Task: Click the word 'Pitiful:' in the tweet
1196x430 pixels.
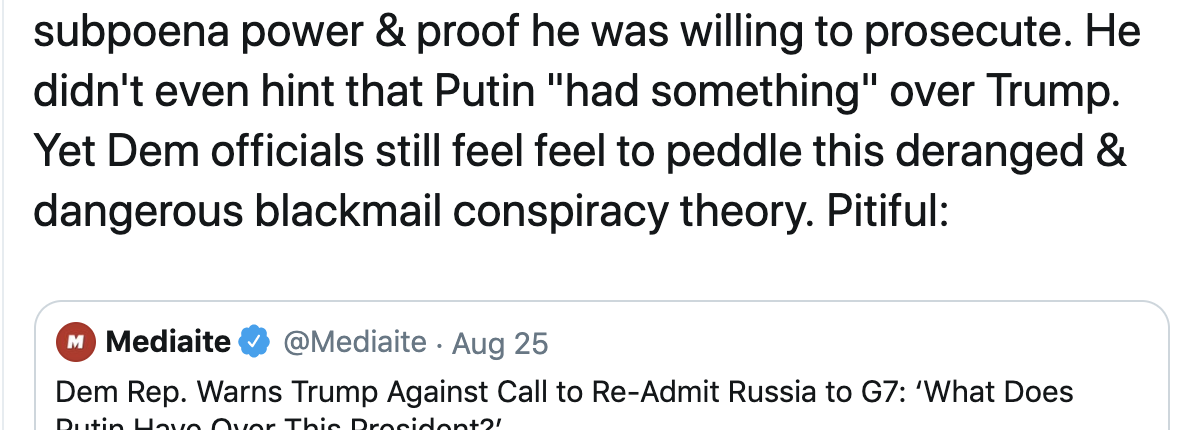Action: 887,213
